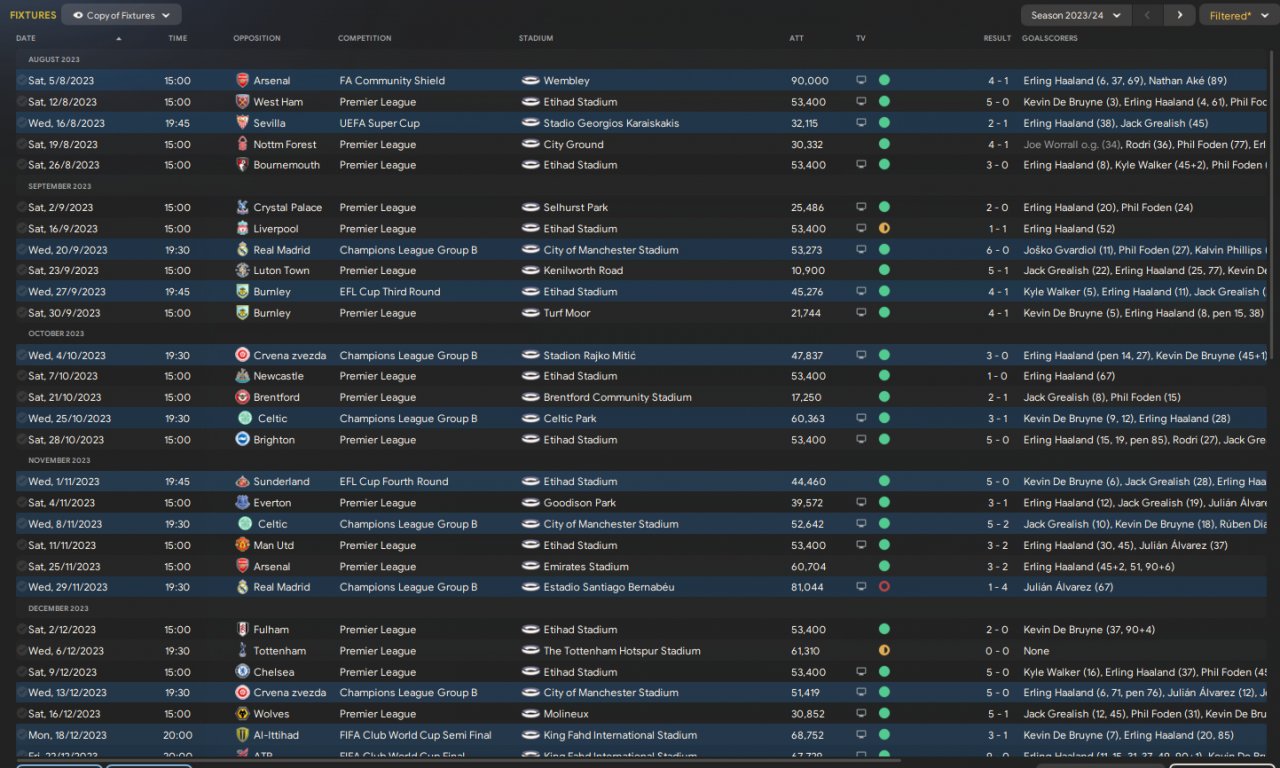Toggle the tick marker on the Sat 12/8/2023 row
1280x768 pixels.
coord(21,102)
